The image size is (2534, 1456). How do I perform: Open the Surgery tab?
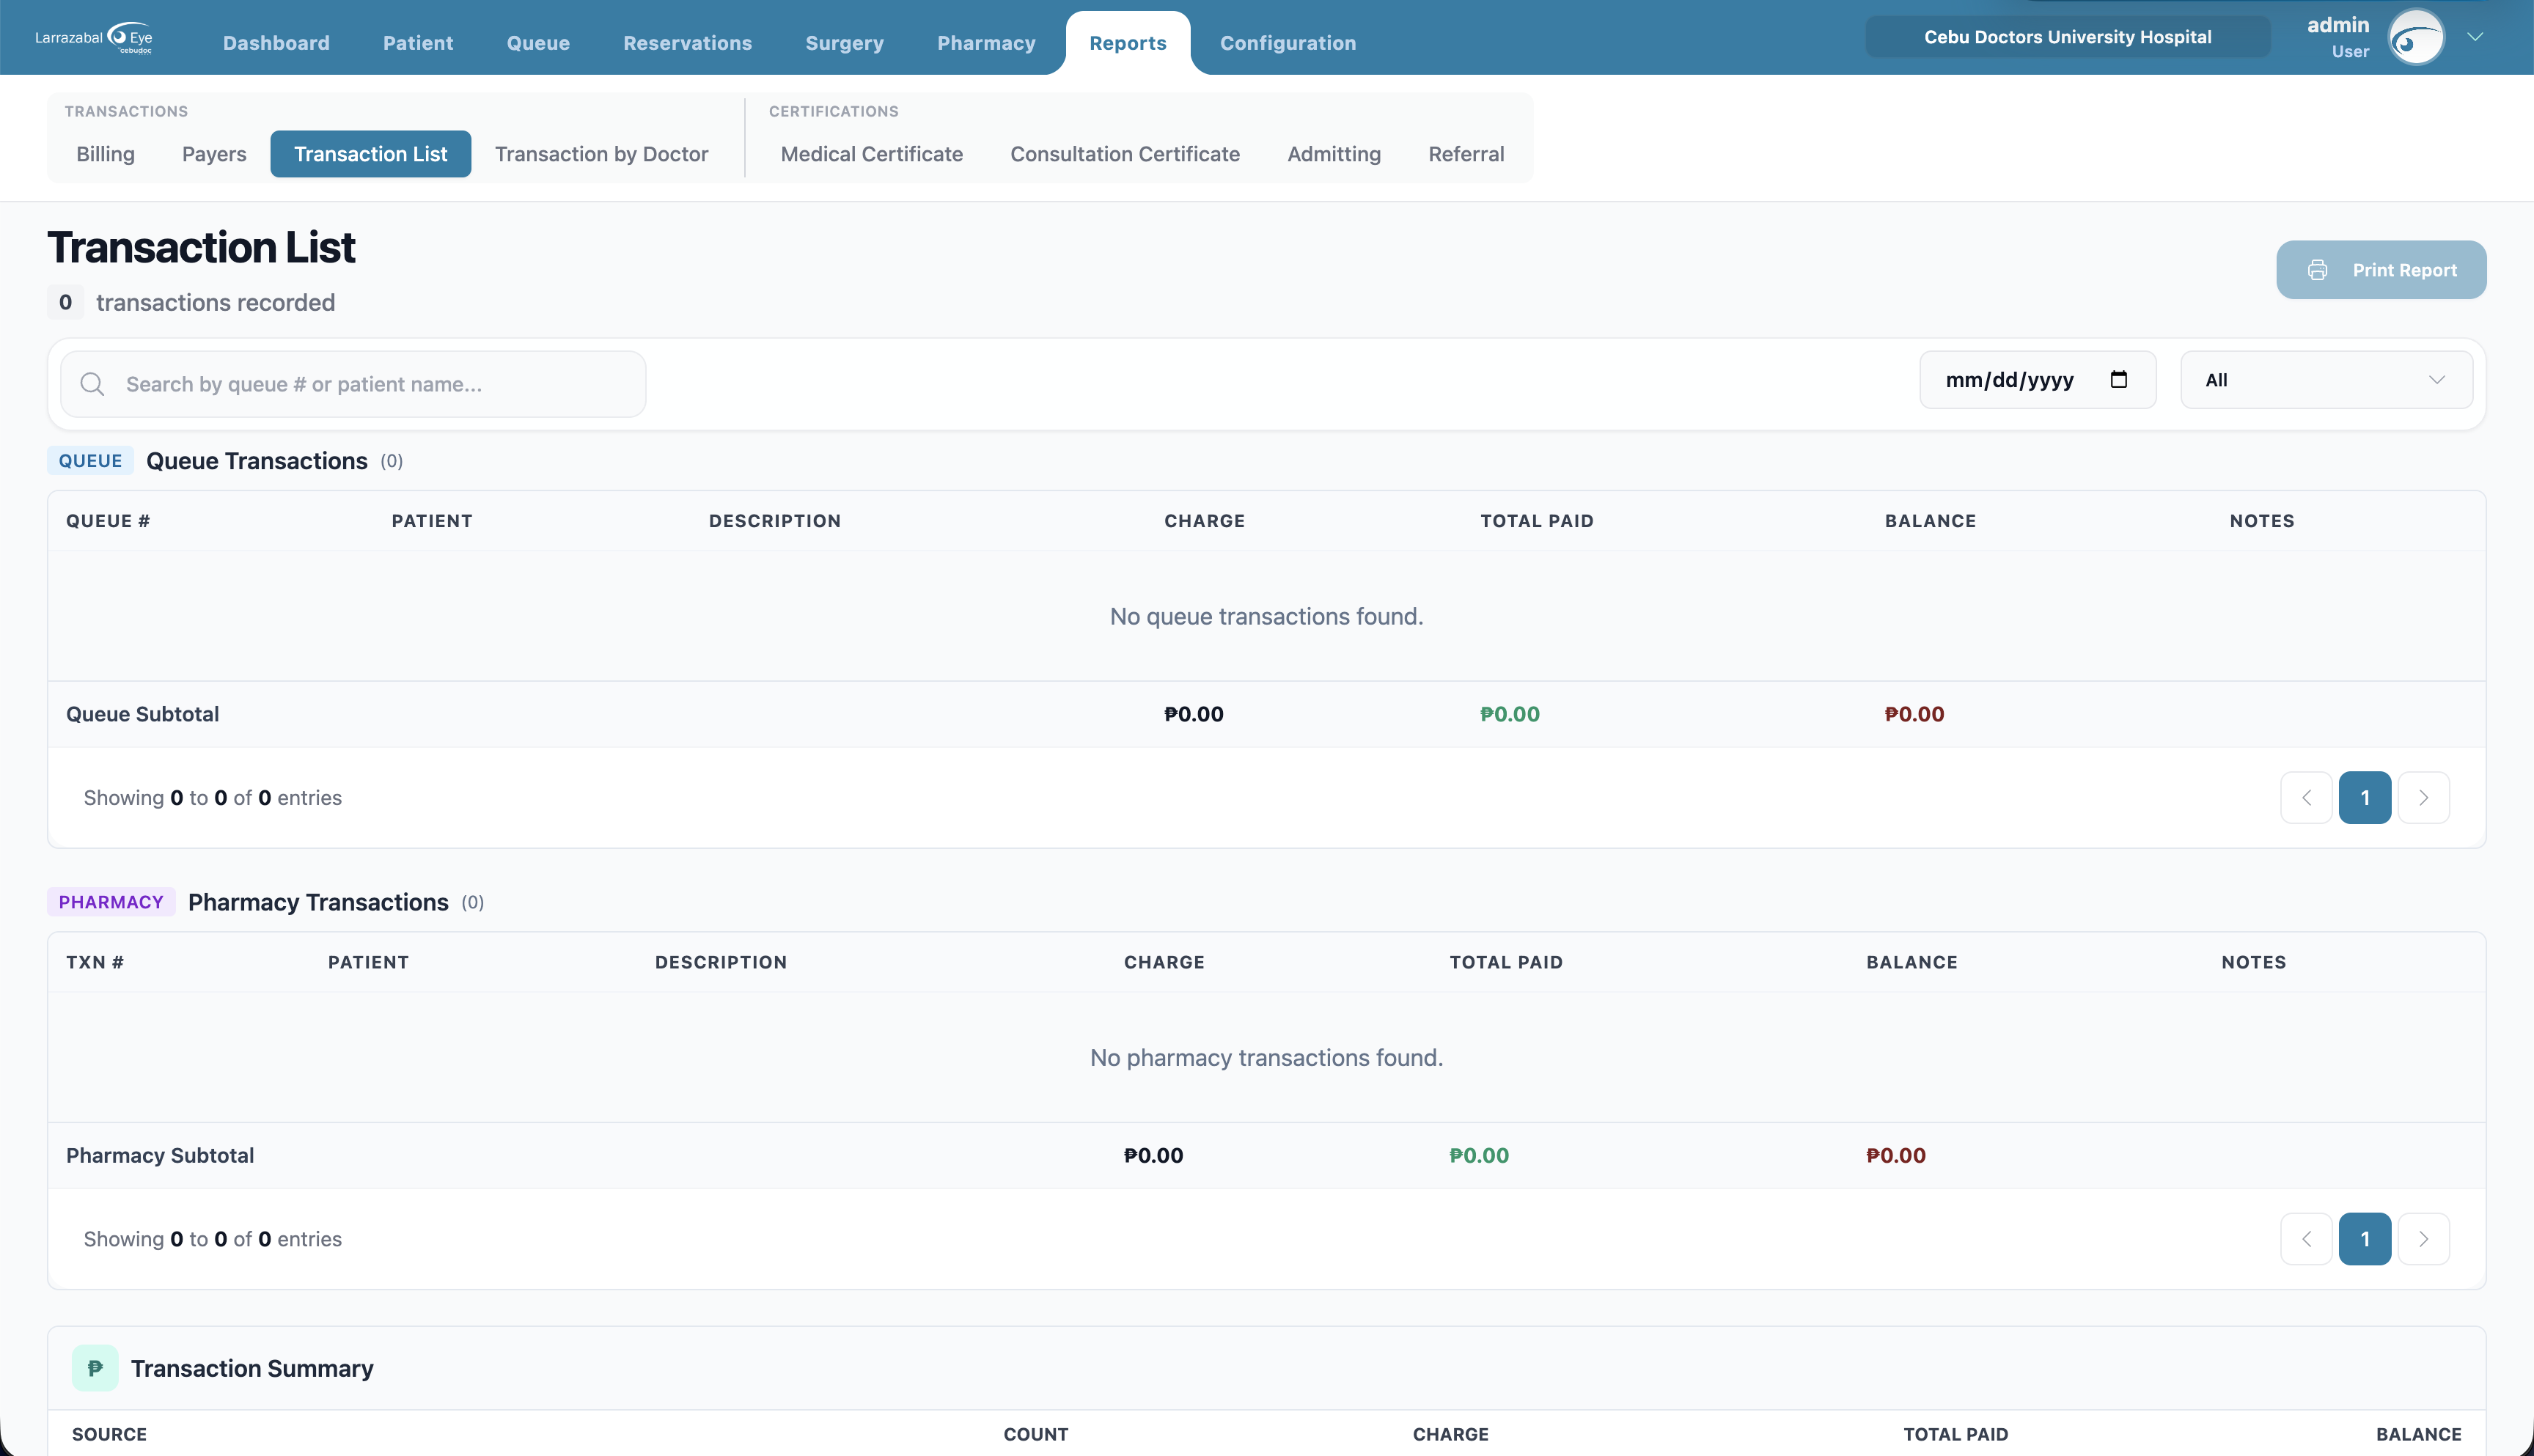[844, 43]
